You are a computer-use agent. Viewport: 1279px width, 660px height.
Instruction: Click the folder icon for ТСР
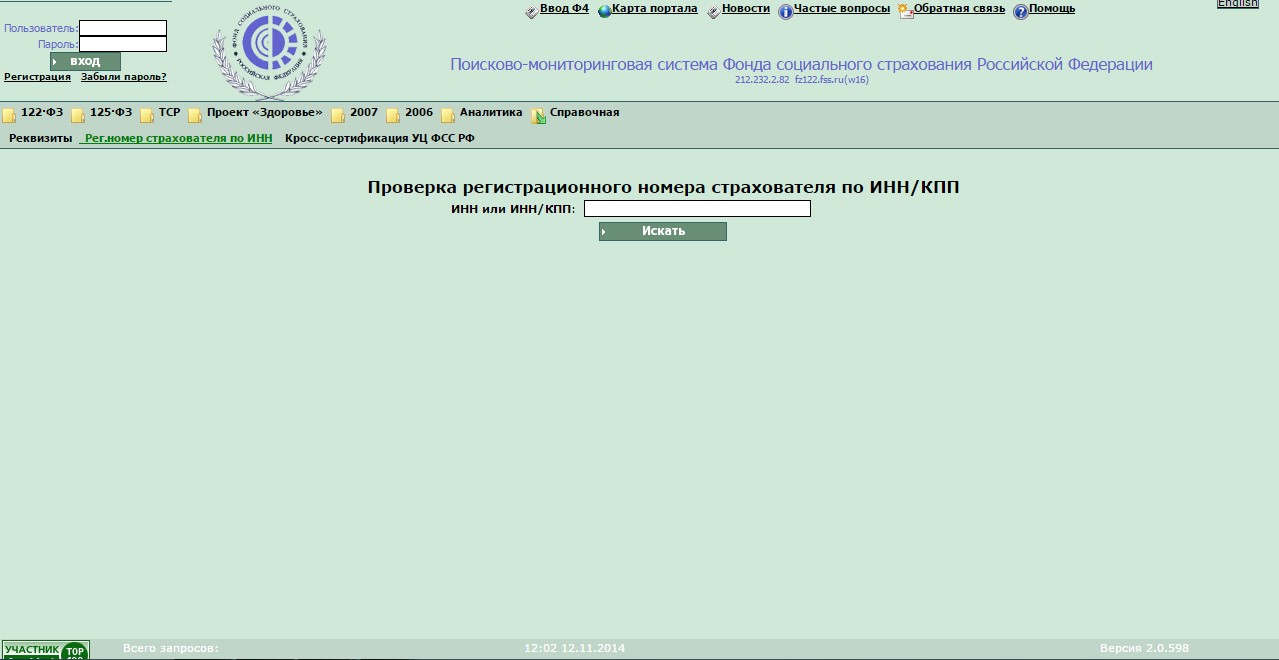(147, 114)
